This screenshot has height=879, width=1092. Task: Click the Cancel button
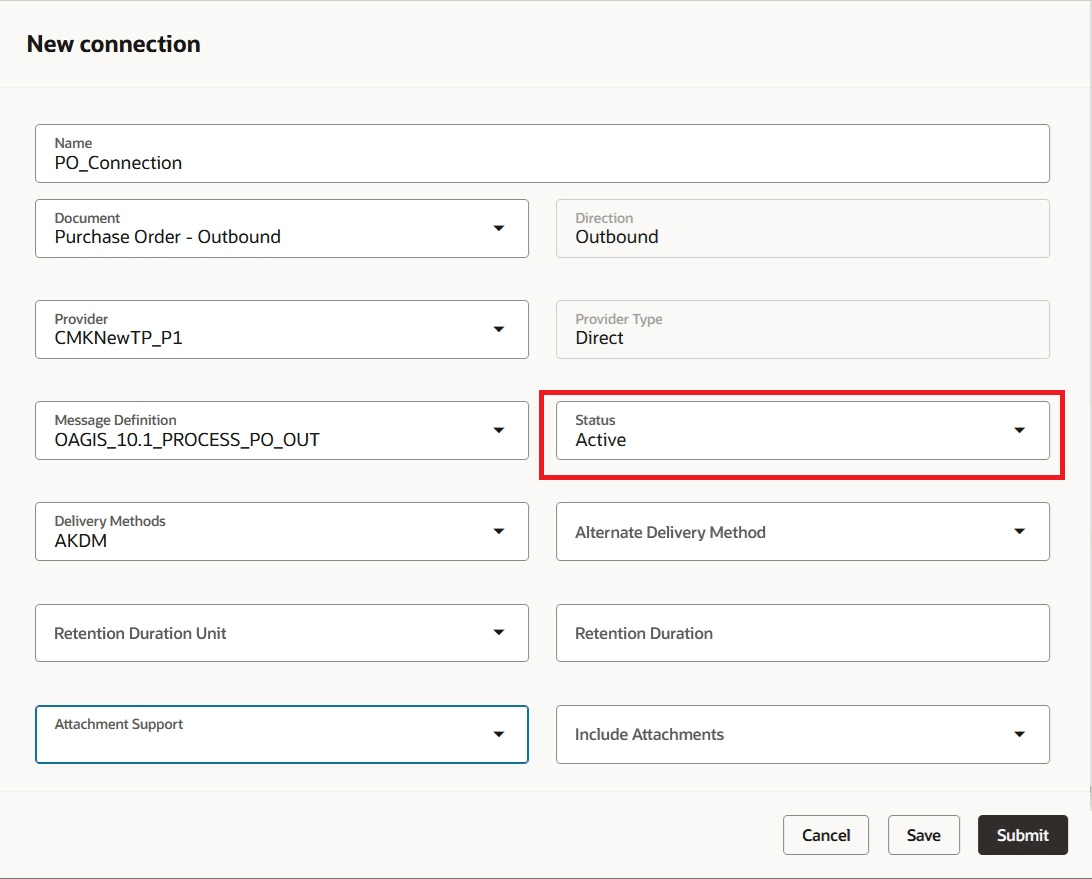click(x=825, y=835)
